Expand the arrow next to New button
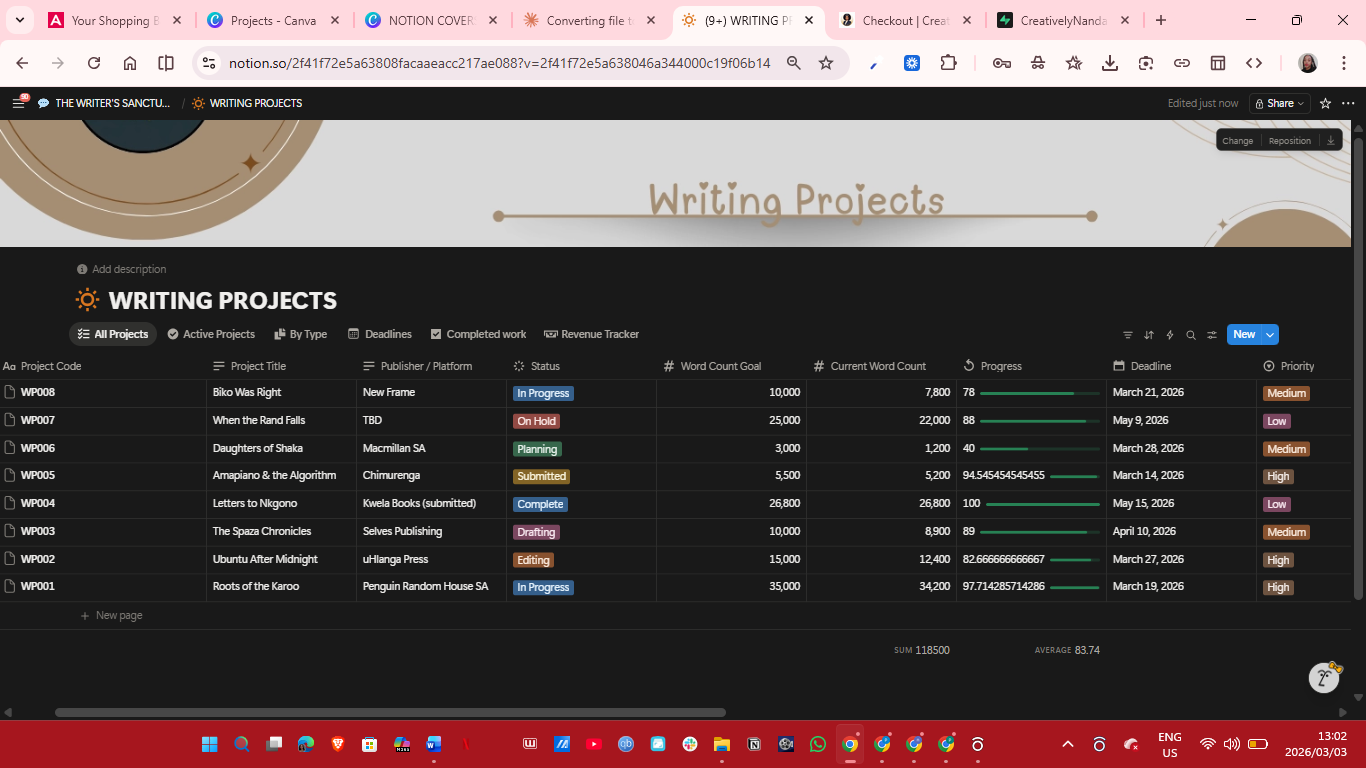The image size is (1366, 768). click(x=1270, y=335)
